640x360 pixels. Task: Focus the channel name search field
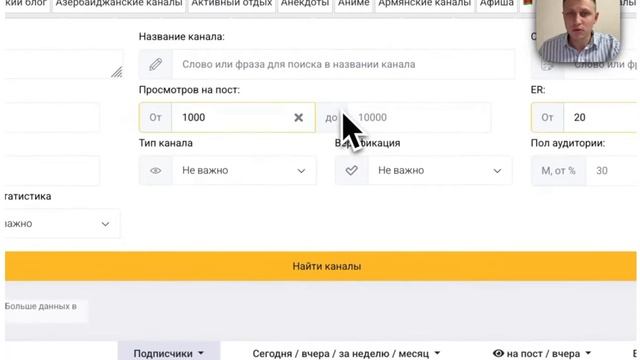tap(343, 64)
